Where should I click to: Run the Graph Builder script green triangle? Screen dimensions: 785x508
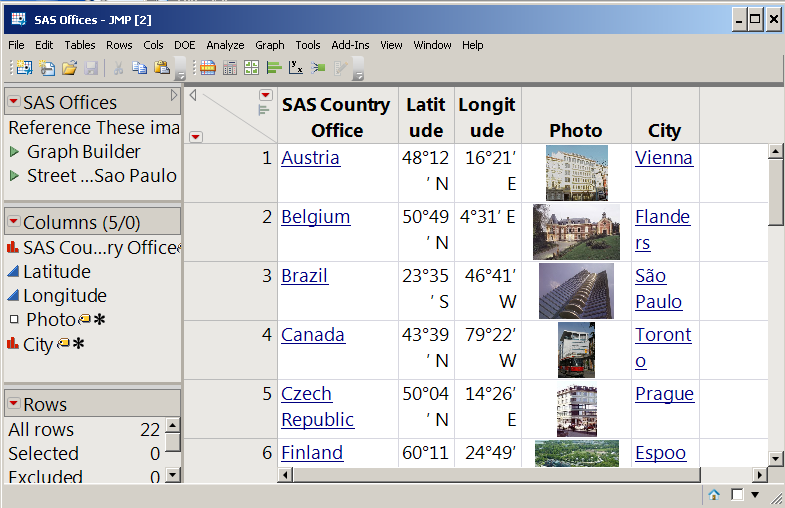point(14,152)
